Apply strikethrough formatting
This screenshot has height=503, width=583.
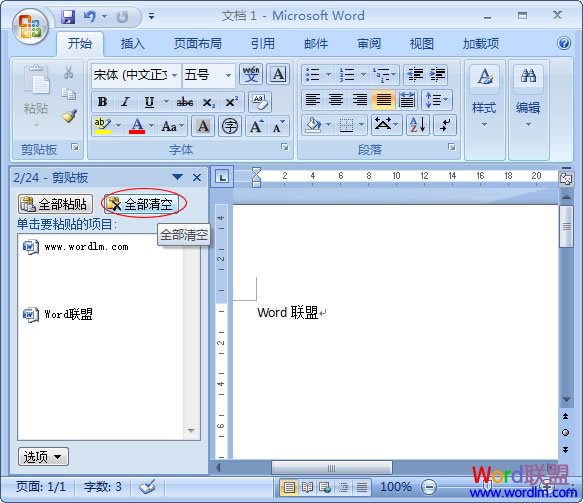(184, 102)
